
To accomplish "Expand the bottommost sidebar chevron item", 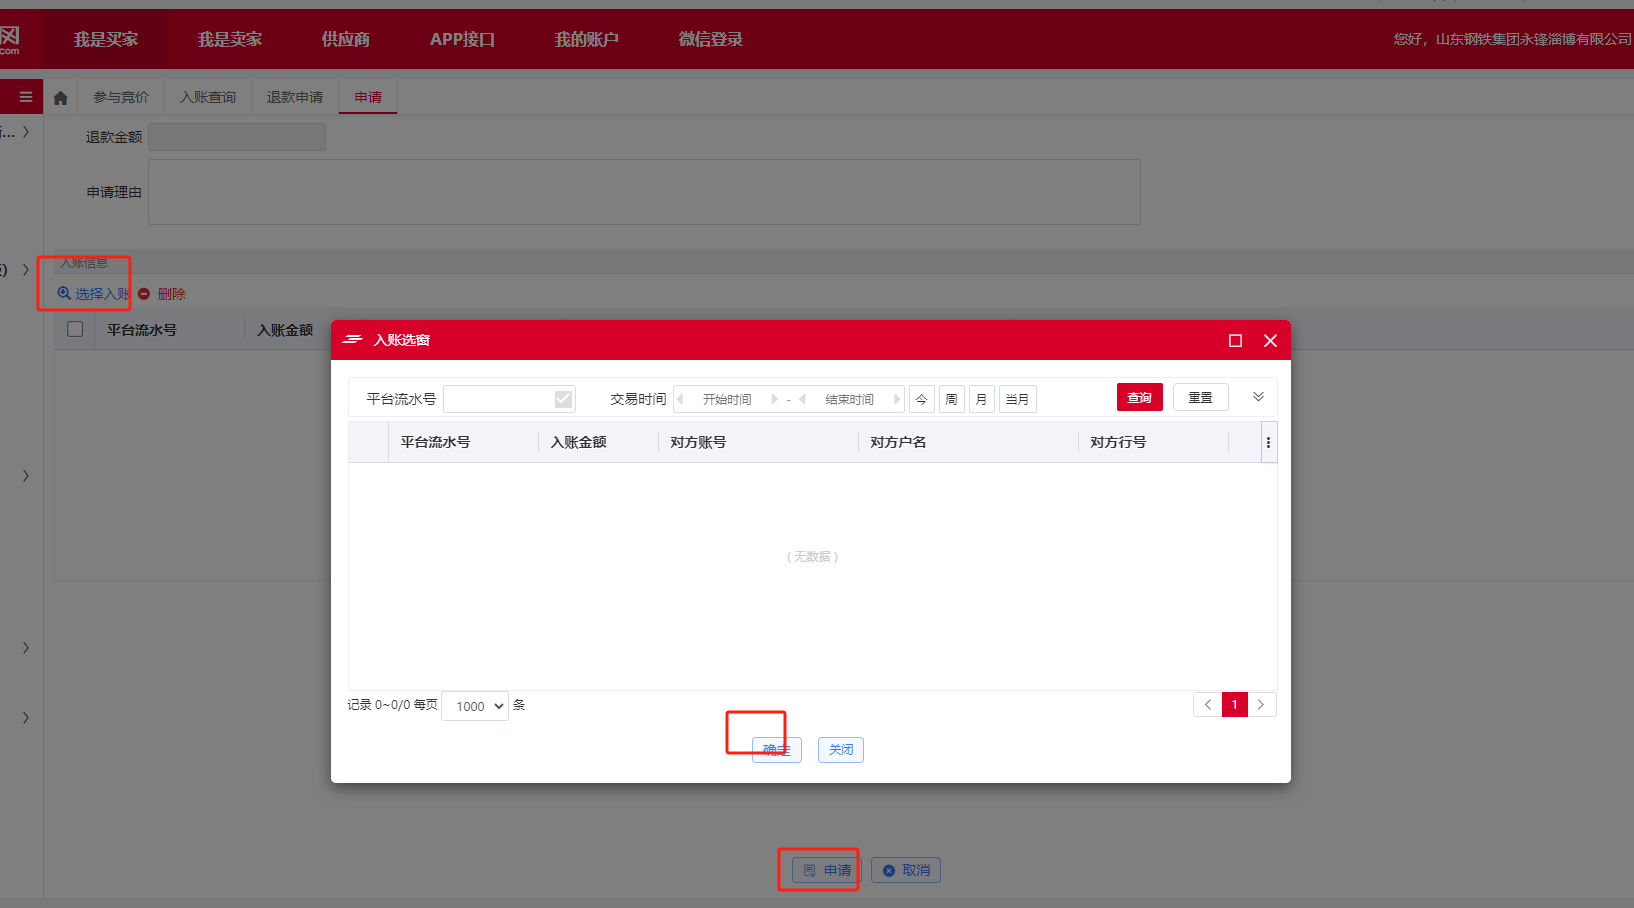I will [26, 718].
